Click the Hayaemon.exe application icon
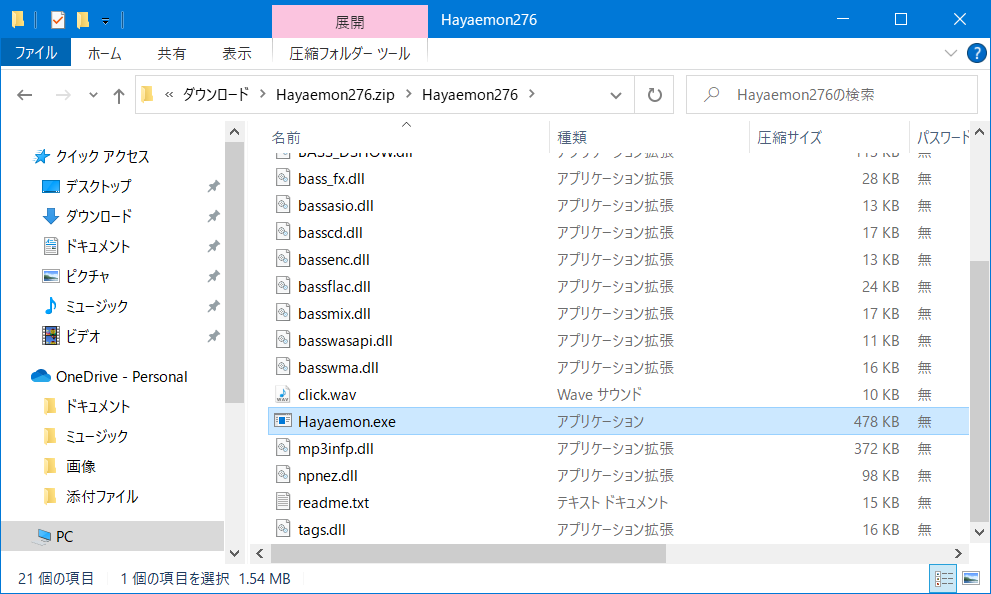The width and height of the screenshot is (991, 594). pyautogui.click(x=283, y=421)
